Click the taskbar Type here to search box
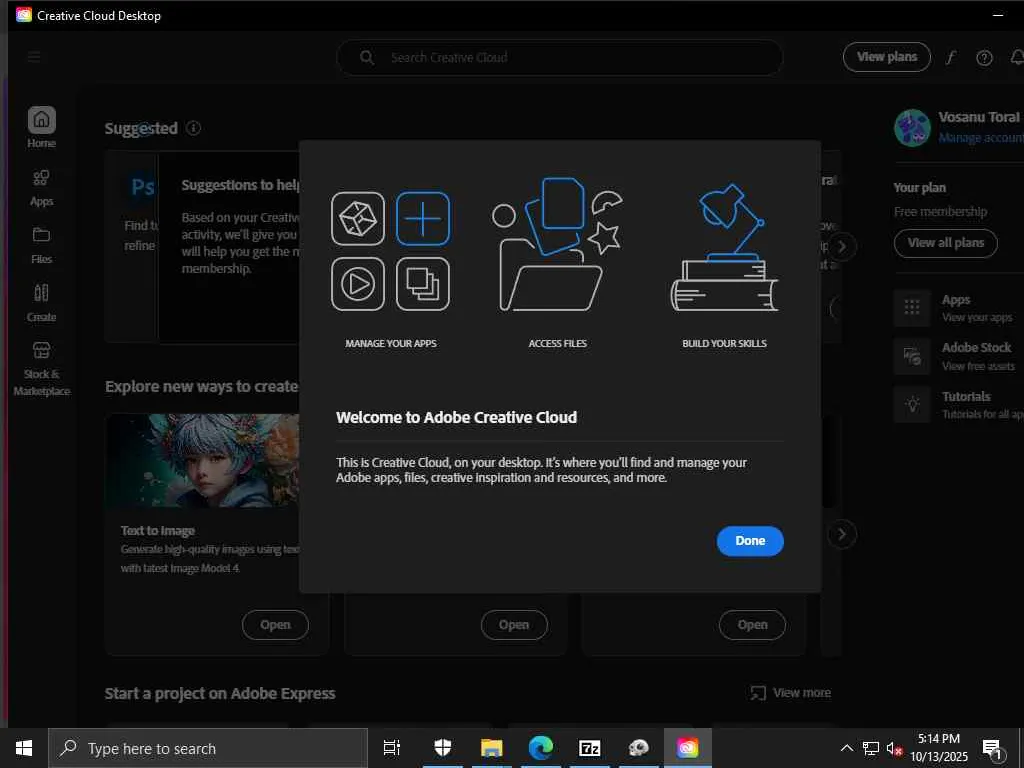The height and width of the screenshot is (768, 1024). click(x=208, y=748)
